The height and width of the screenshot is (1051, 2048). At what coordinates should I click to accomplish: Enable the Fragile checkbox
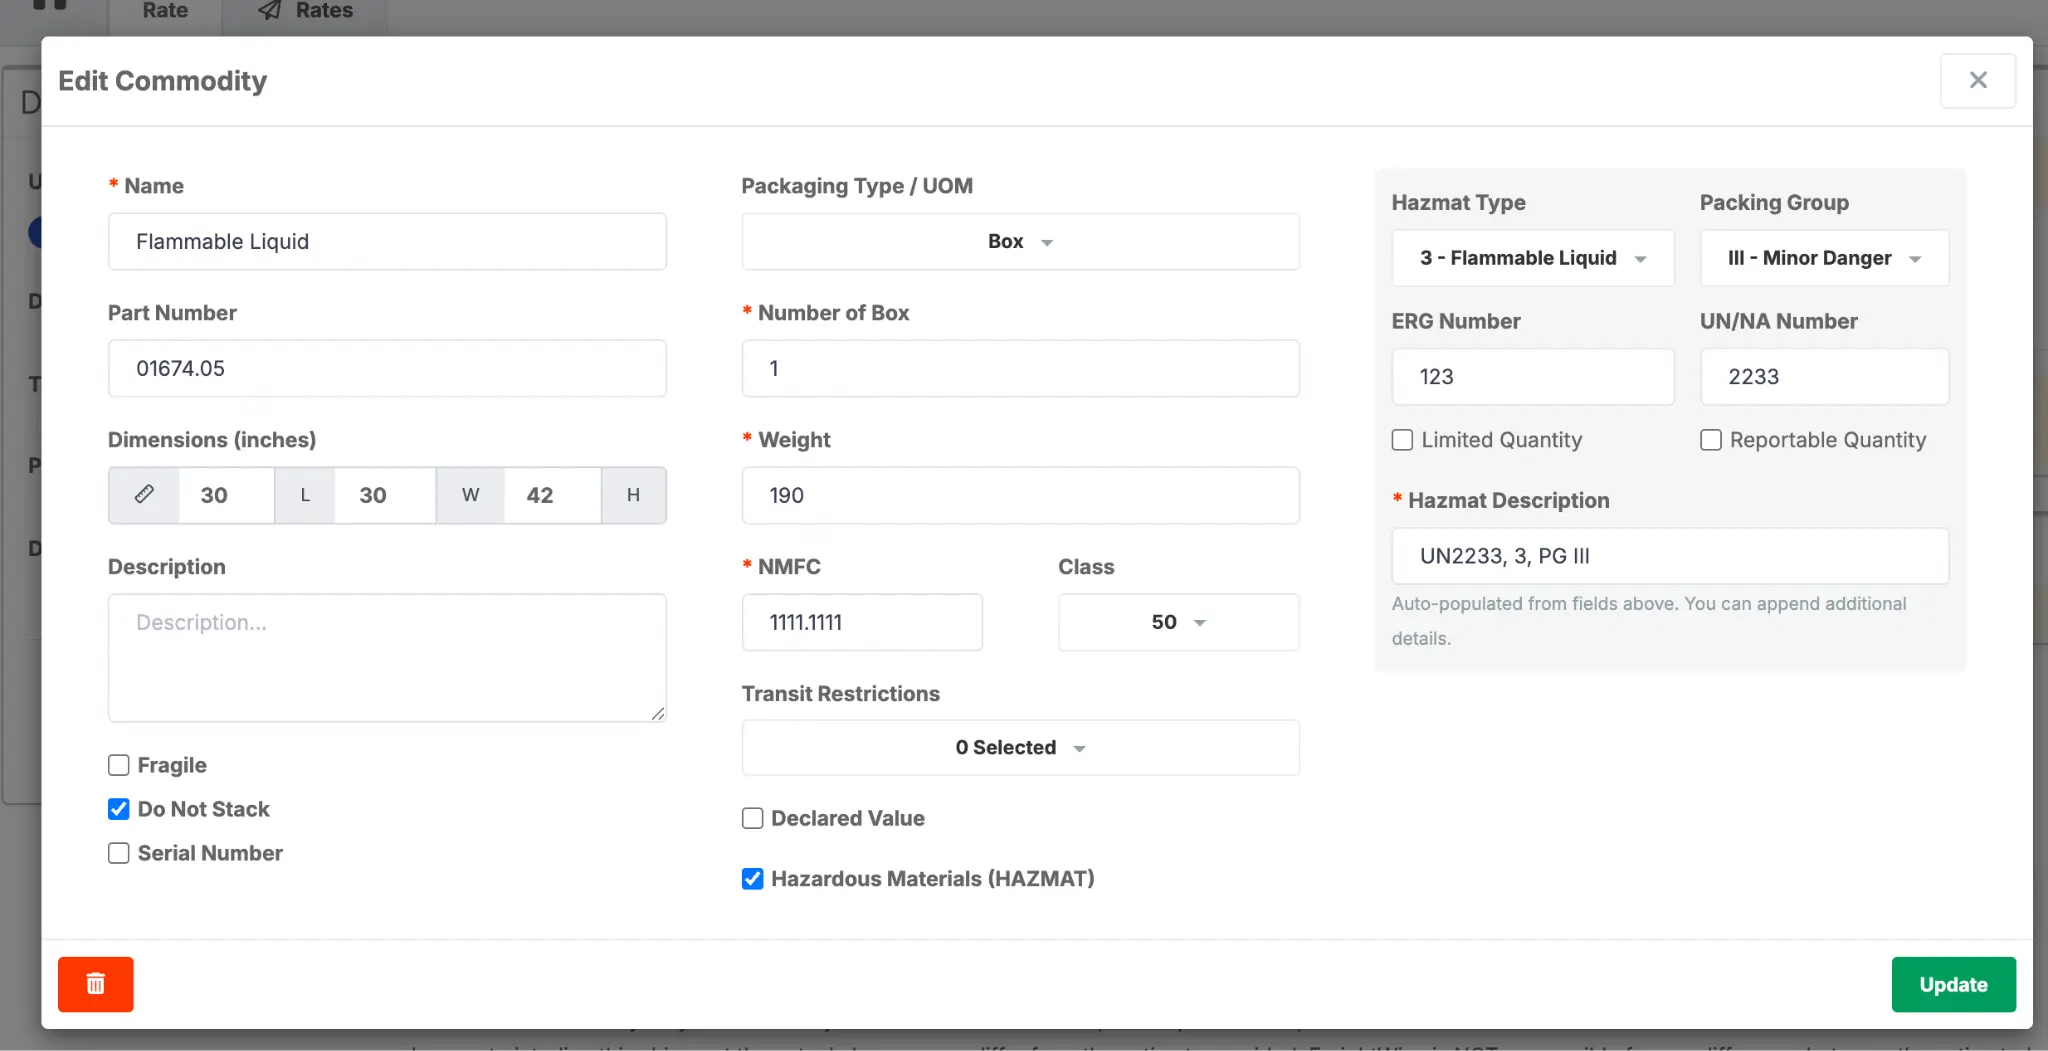coord(119,765)
